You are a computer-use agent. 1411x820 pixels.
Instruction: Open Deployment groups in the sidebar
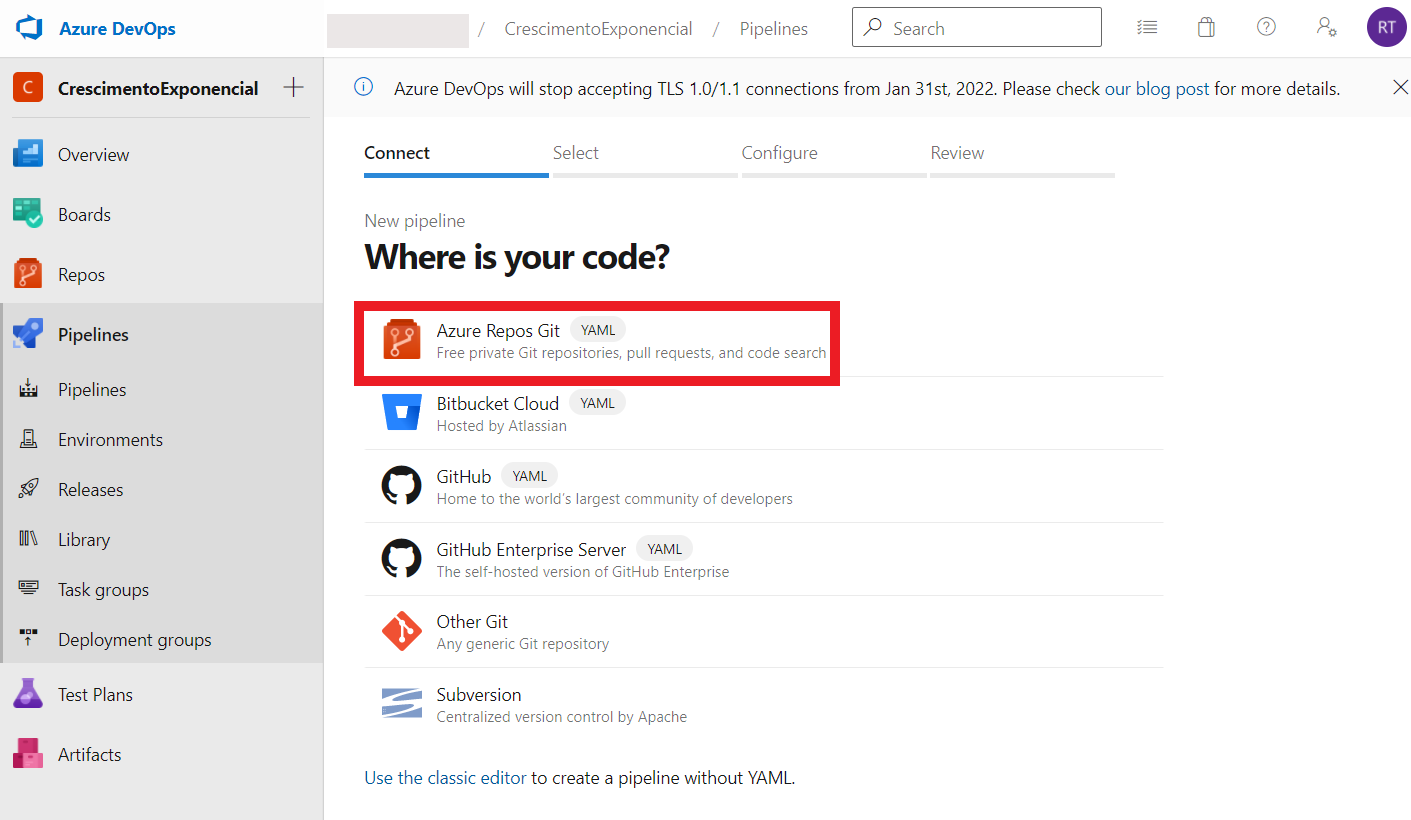(162, 639)
